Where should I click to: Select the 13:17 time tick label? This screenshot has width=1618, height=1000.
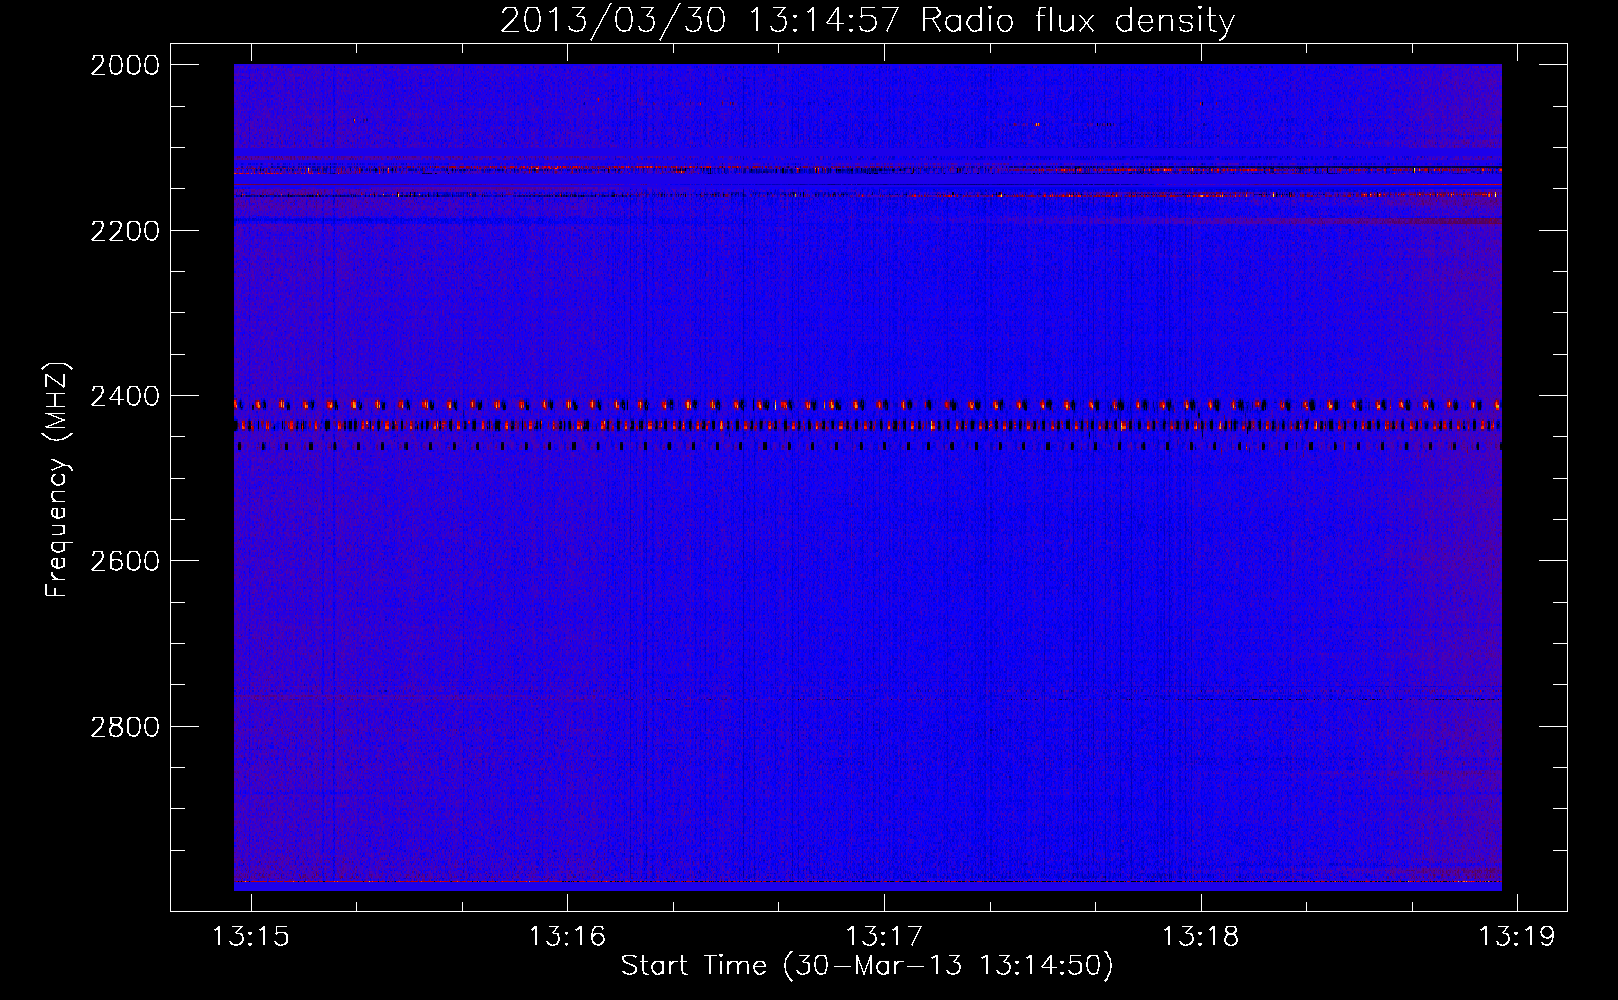click(884, 936)
